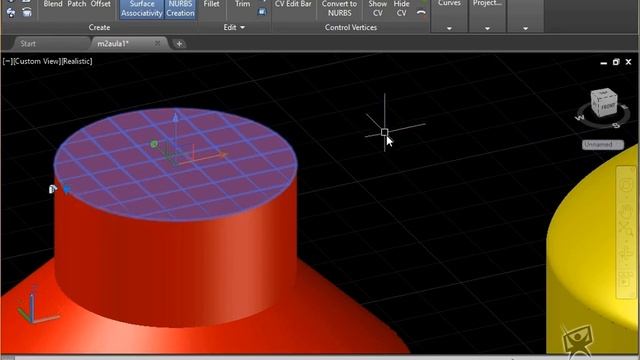The width and height of the screenshot is (640, 360).
Task: Restore the drawing viewport window
Action: tap(616, 62)
